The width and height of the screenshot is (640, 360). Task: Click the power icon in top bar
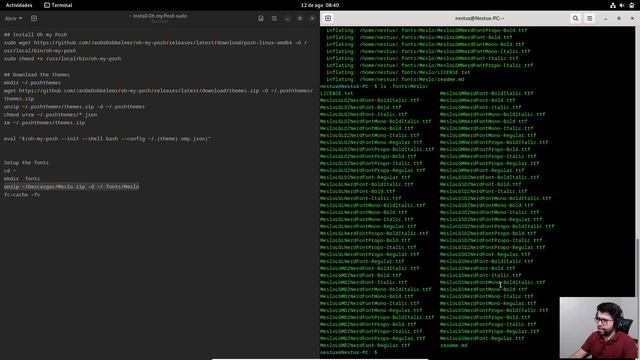click(631, 5)
